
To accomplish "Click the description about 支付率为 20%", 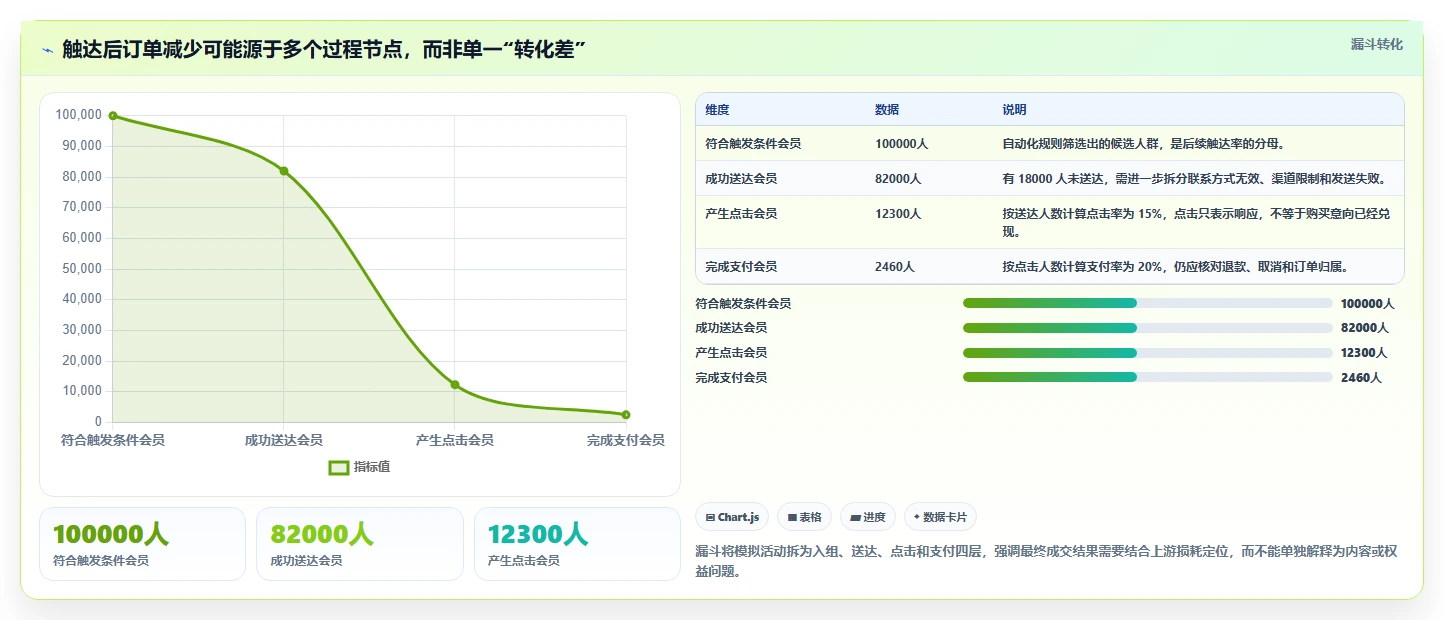I will 1175,267.
